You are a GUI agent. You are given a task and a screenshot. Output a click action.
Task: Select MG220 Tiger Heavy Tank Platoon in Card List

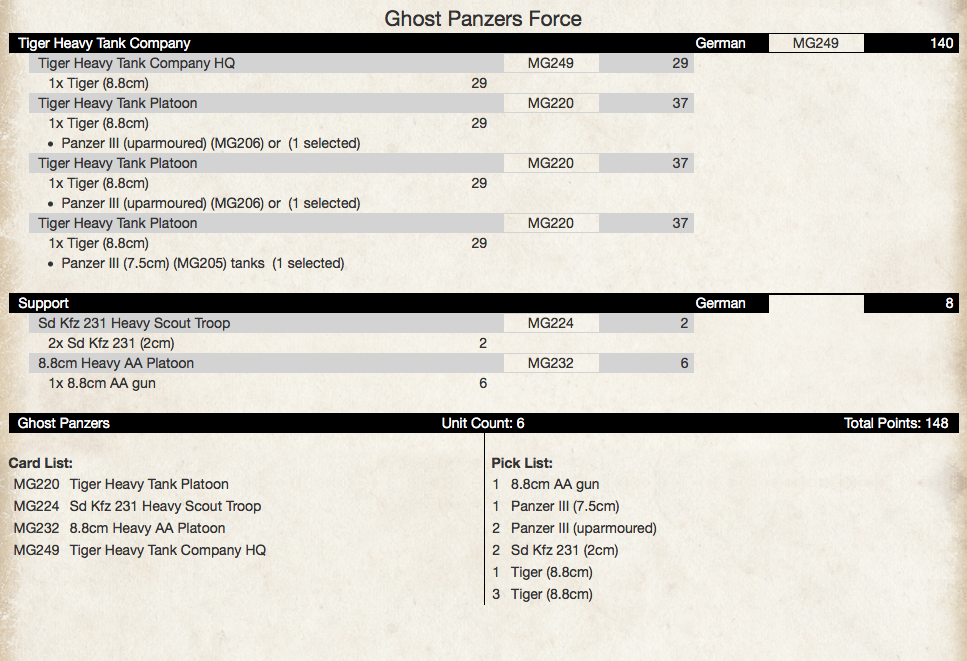point(121,485)
